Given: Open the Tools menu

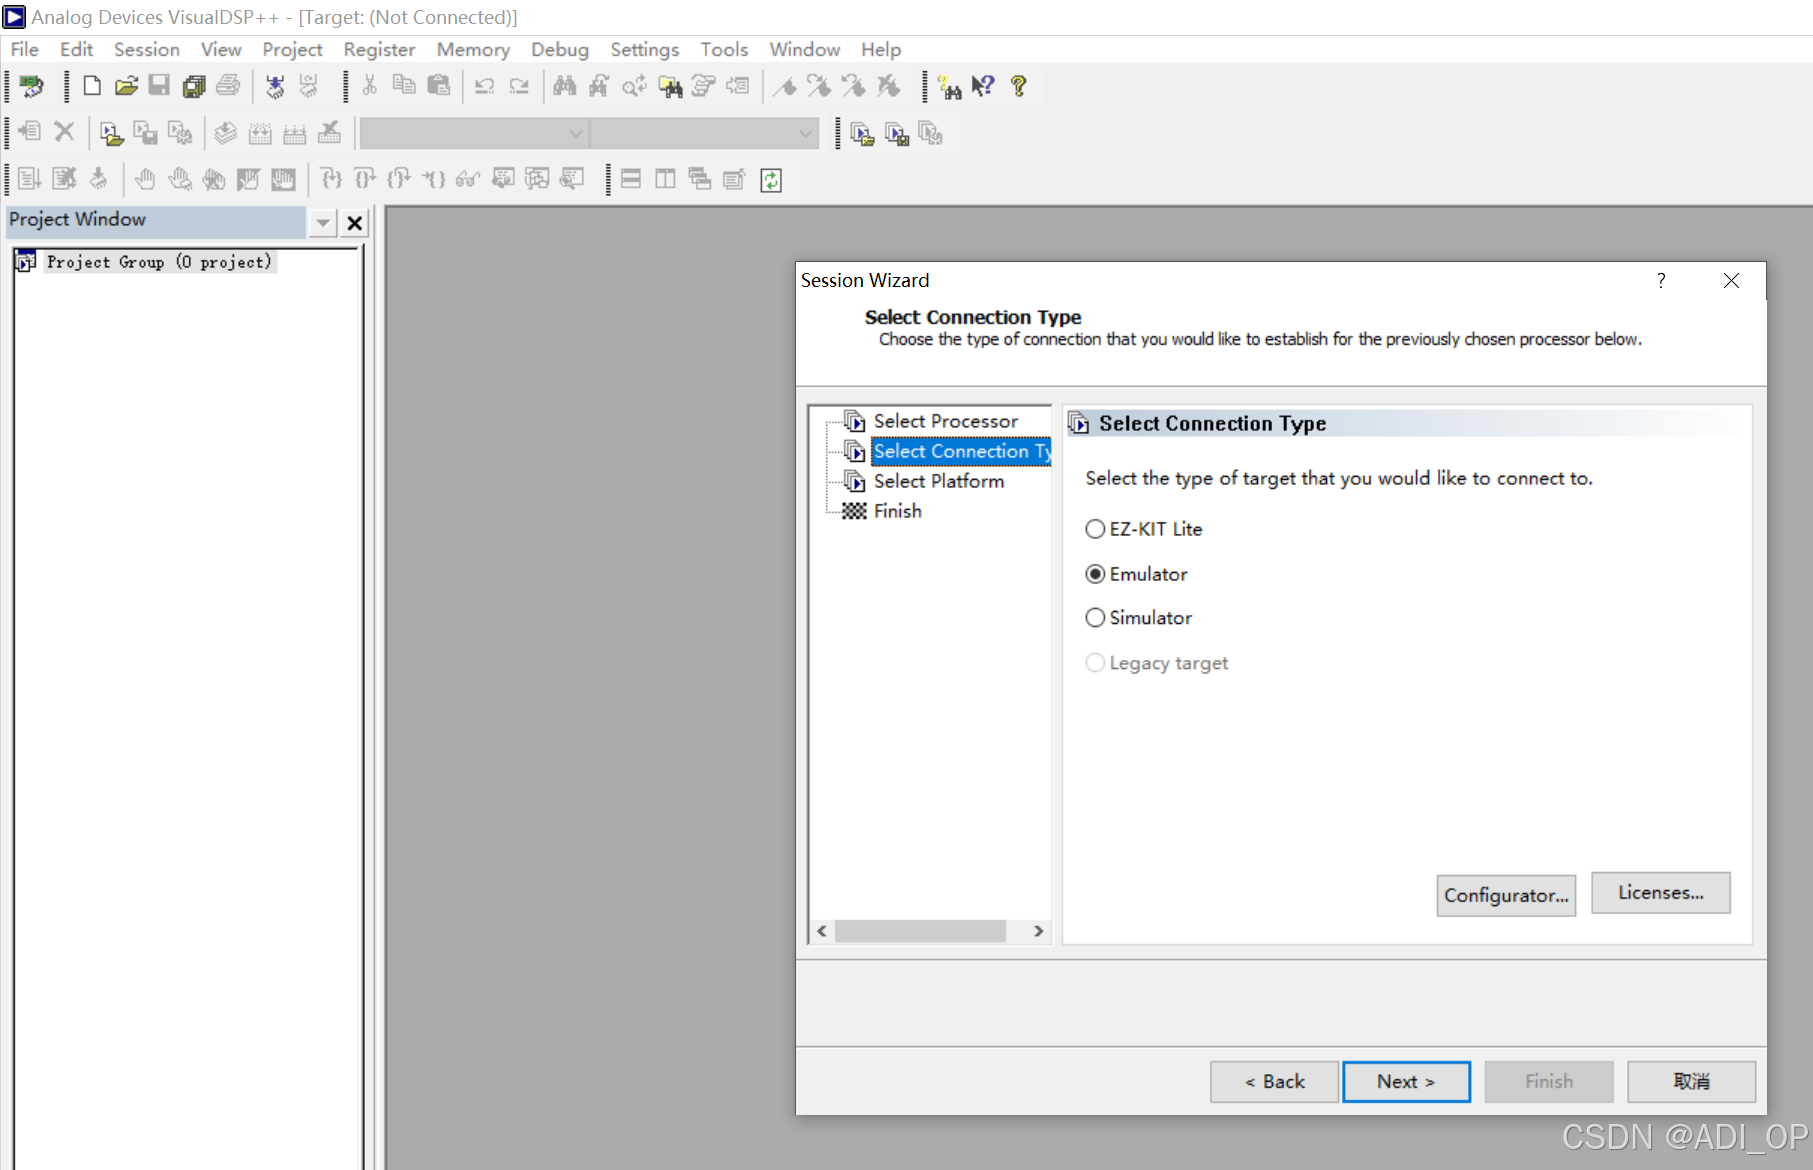Looking at the screenshot, I should point(724,49).
